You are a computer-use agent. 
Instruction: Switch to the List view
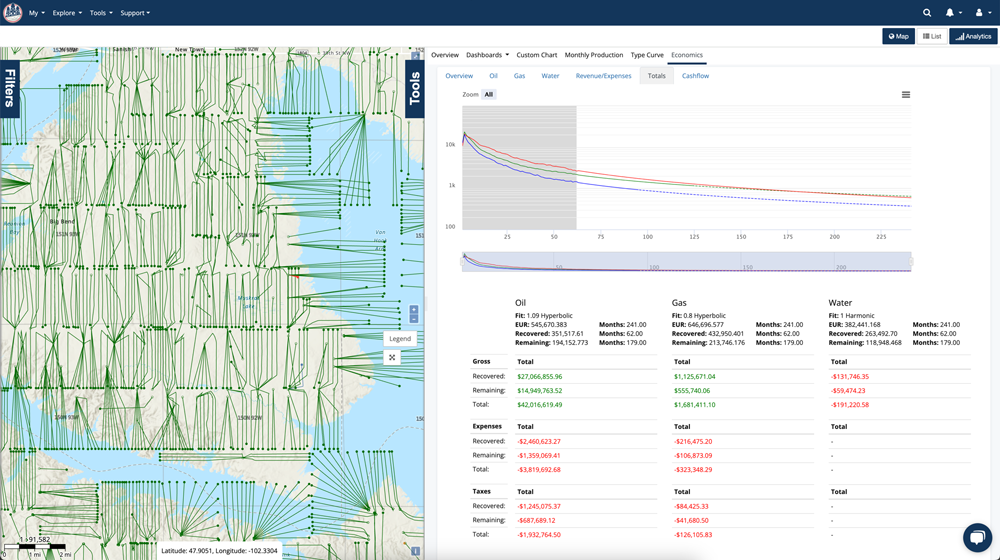click(x=932, y=36)
